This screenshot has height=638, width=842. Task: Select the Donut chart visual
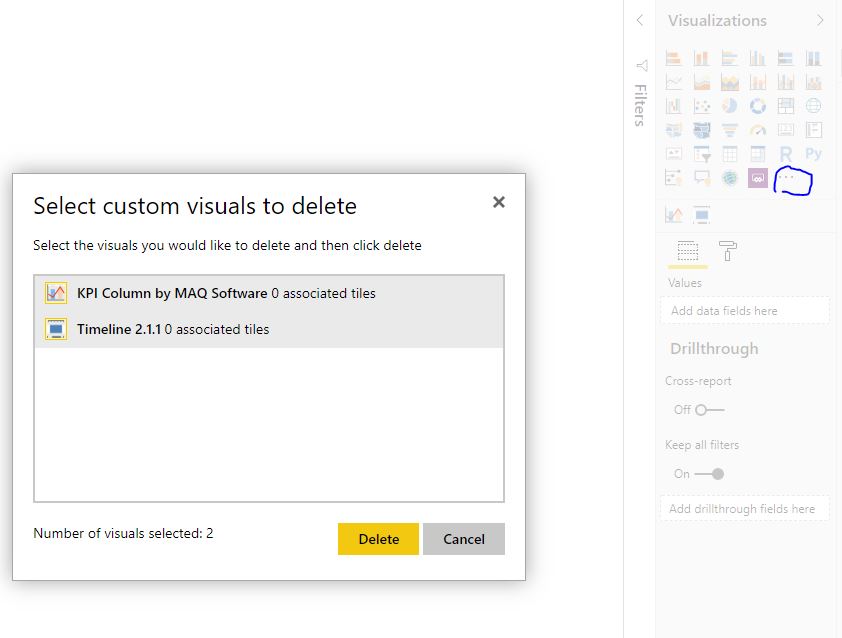pyautogui.click(x=757, y=106)
